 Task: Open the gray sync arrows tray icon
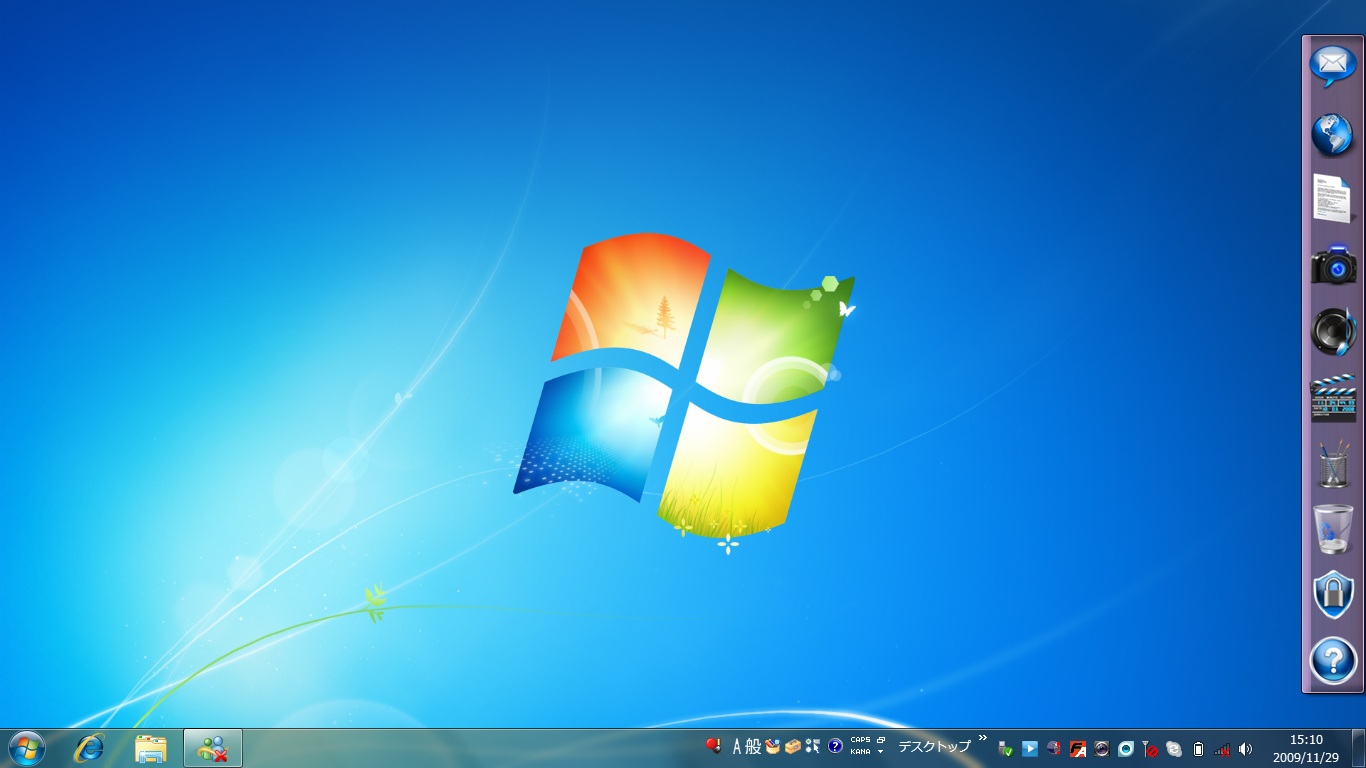tap(1174, 748)
